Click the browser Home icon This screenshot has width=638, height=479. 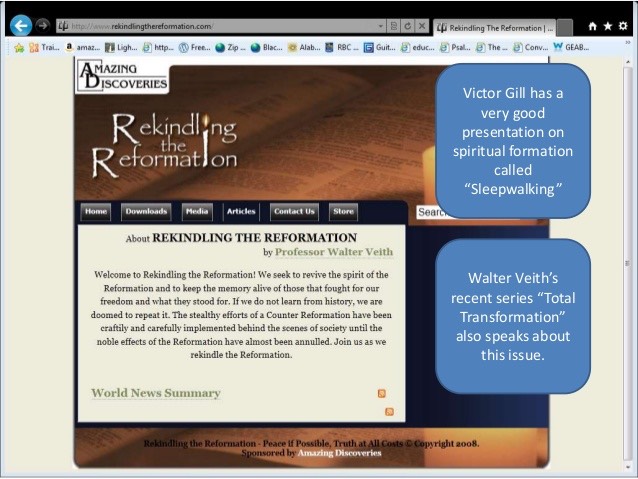(x=592, y=26)
